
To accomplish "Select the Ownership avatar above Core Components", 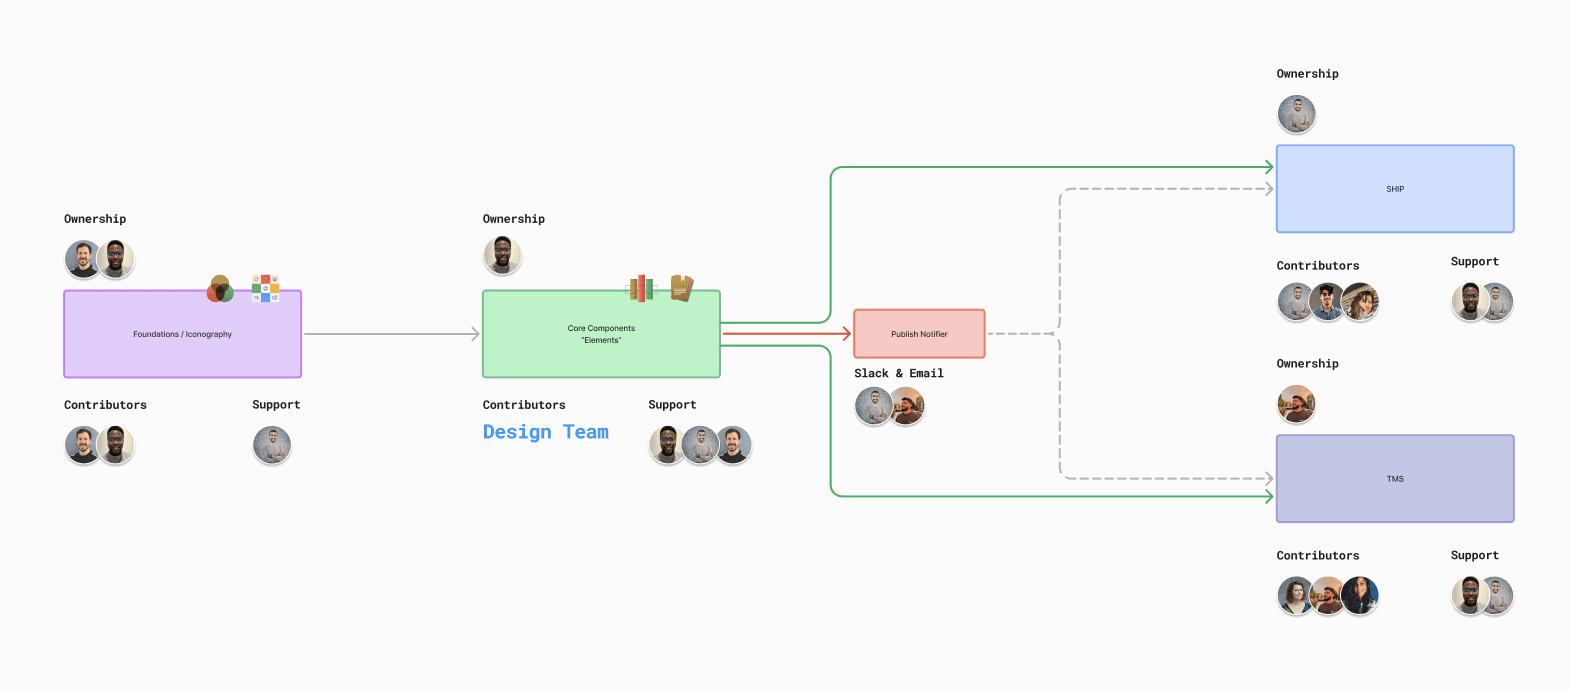I will pos(502,256).
